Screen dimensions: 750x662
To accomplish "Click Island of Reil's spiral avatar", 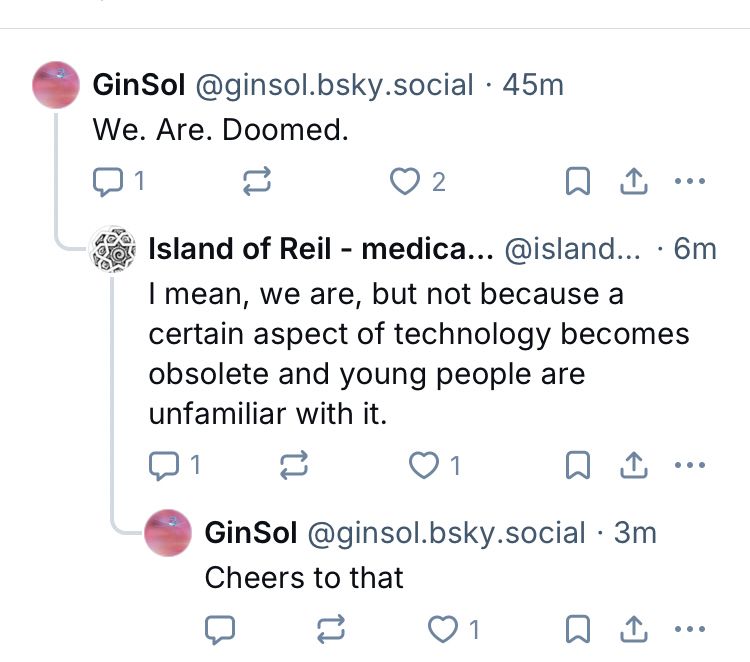I will coord(113,249).
